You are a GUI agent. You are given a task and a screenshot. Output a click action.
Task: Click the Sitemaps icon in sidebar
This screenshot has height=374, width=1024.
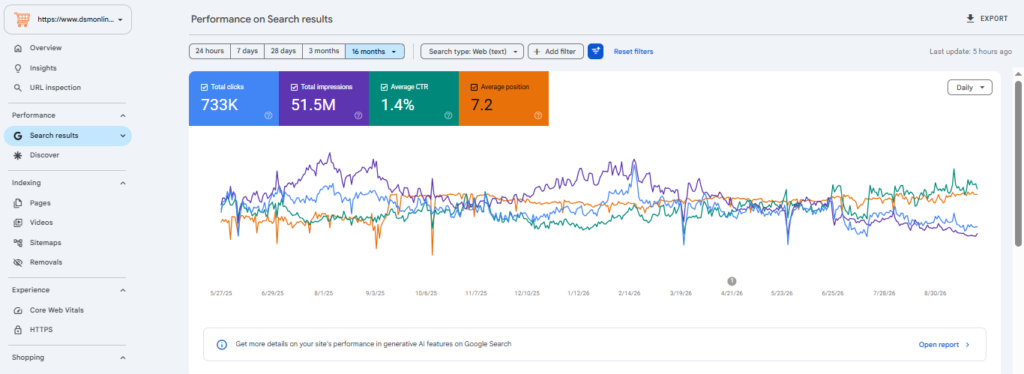tap(18, 242)
